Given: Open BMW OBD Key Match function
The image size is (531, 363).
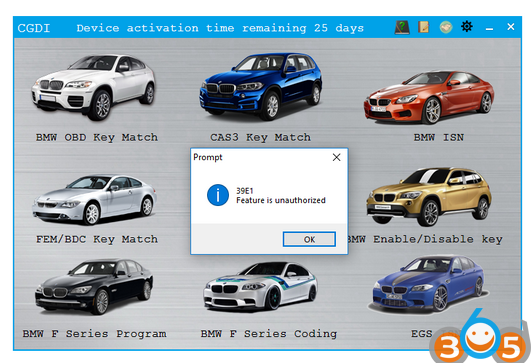Looking at the screenshot, I should (x=97, y=137).
